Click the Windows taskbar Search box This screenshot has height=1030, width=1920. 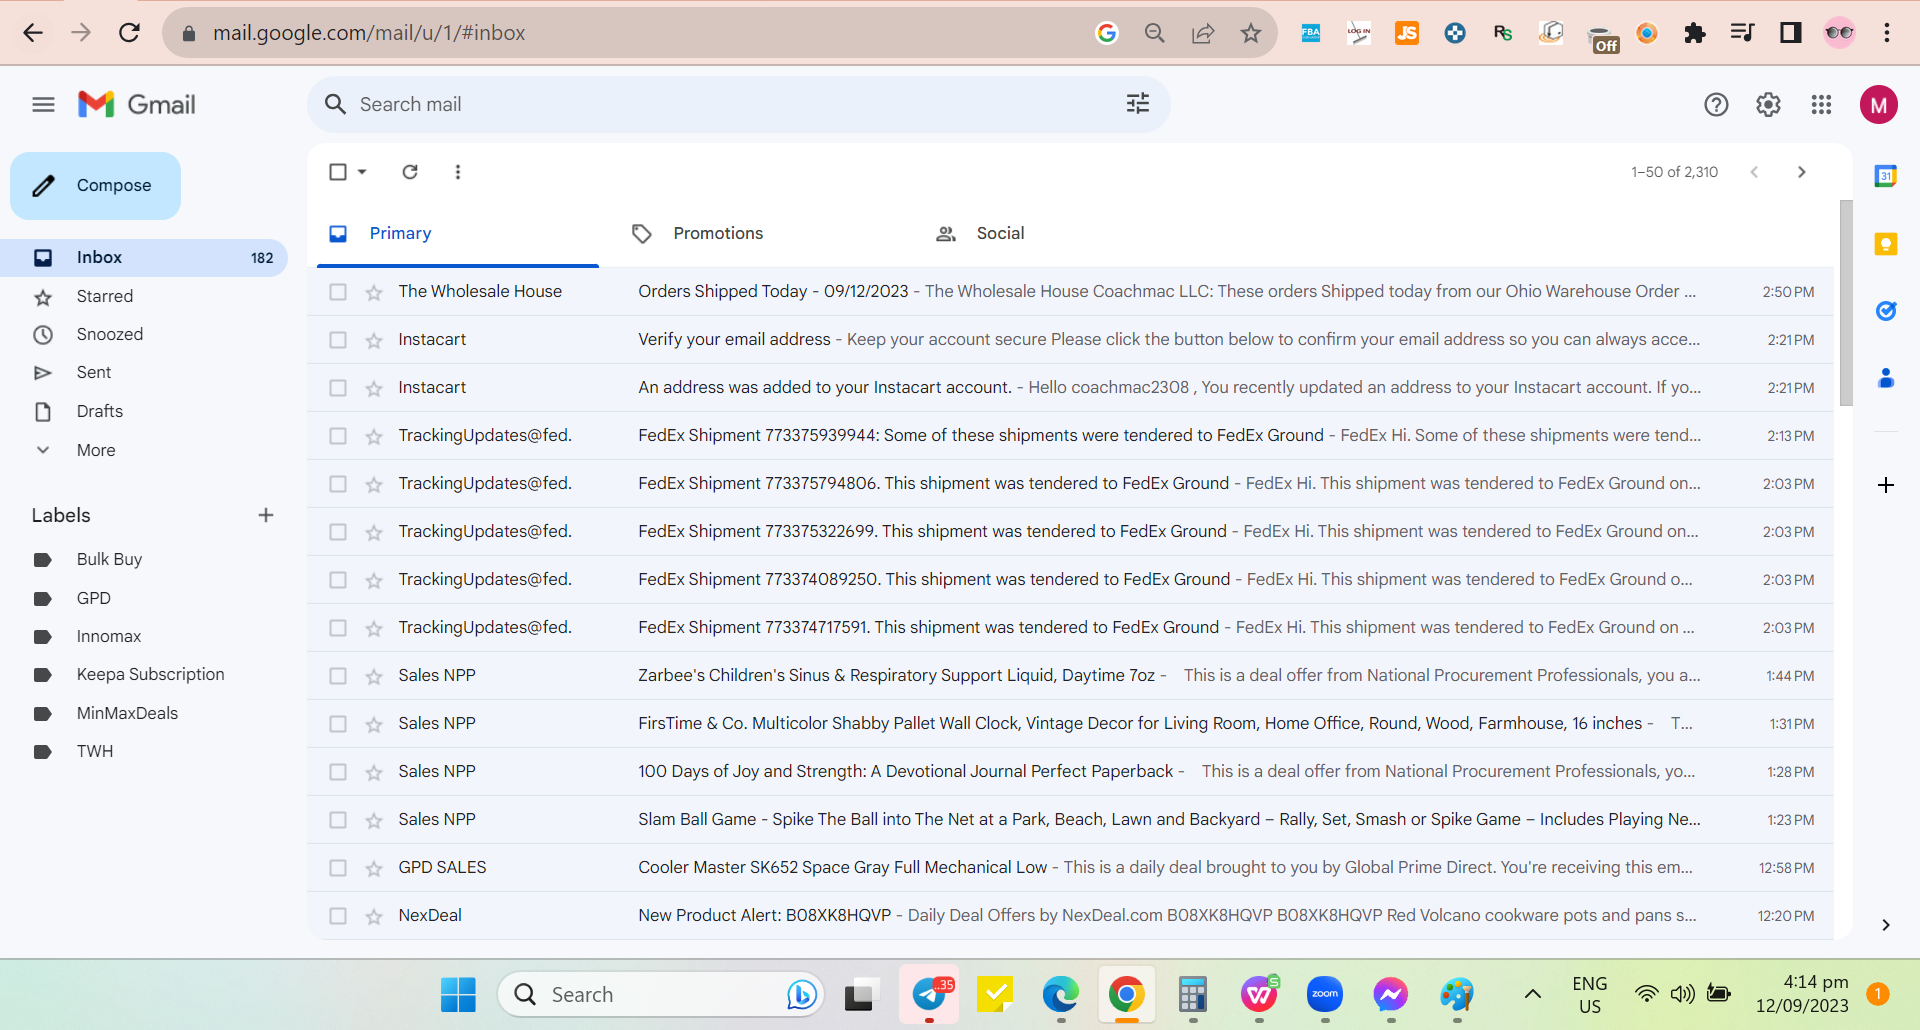tap(660, 994)
